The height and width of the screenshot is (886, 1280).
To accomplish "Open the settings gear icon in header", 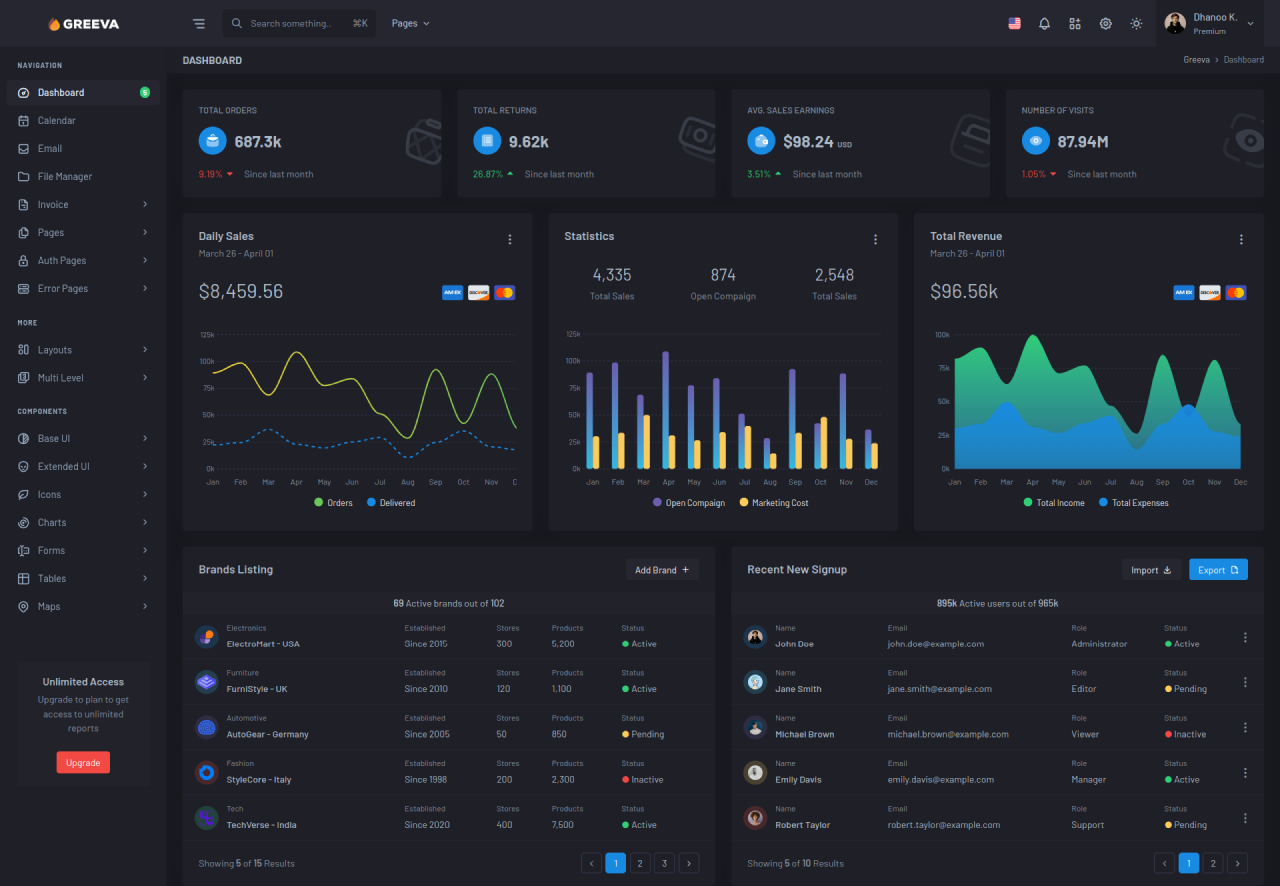I will tap(1105, 23).
